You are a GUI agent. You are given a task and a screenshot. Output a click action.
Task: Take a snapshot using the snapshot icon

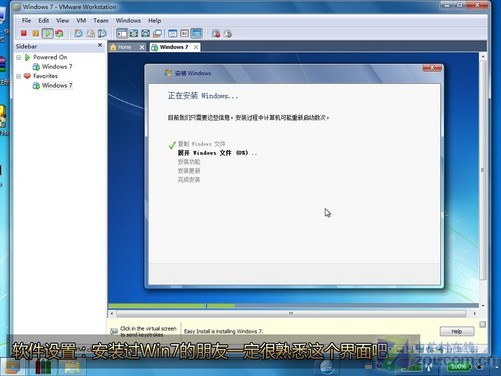(78, 33)
